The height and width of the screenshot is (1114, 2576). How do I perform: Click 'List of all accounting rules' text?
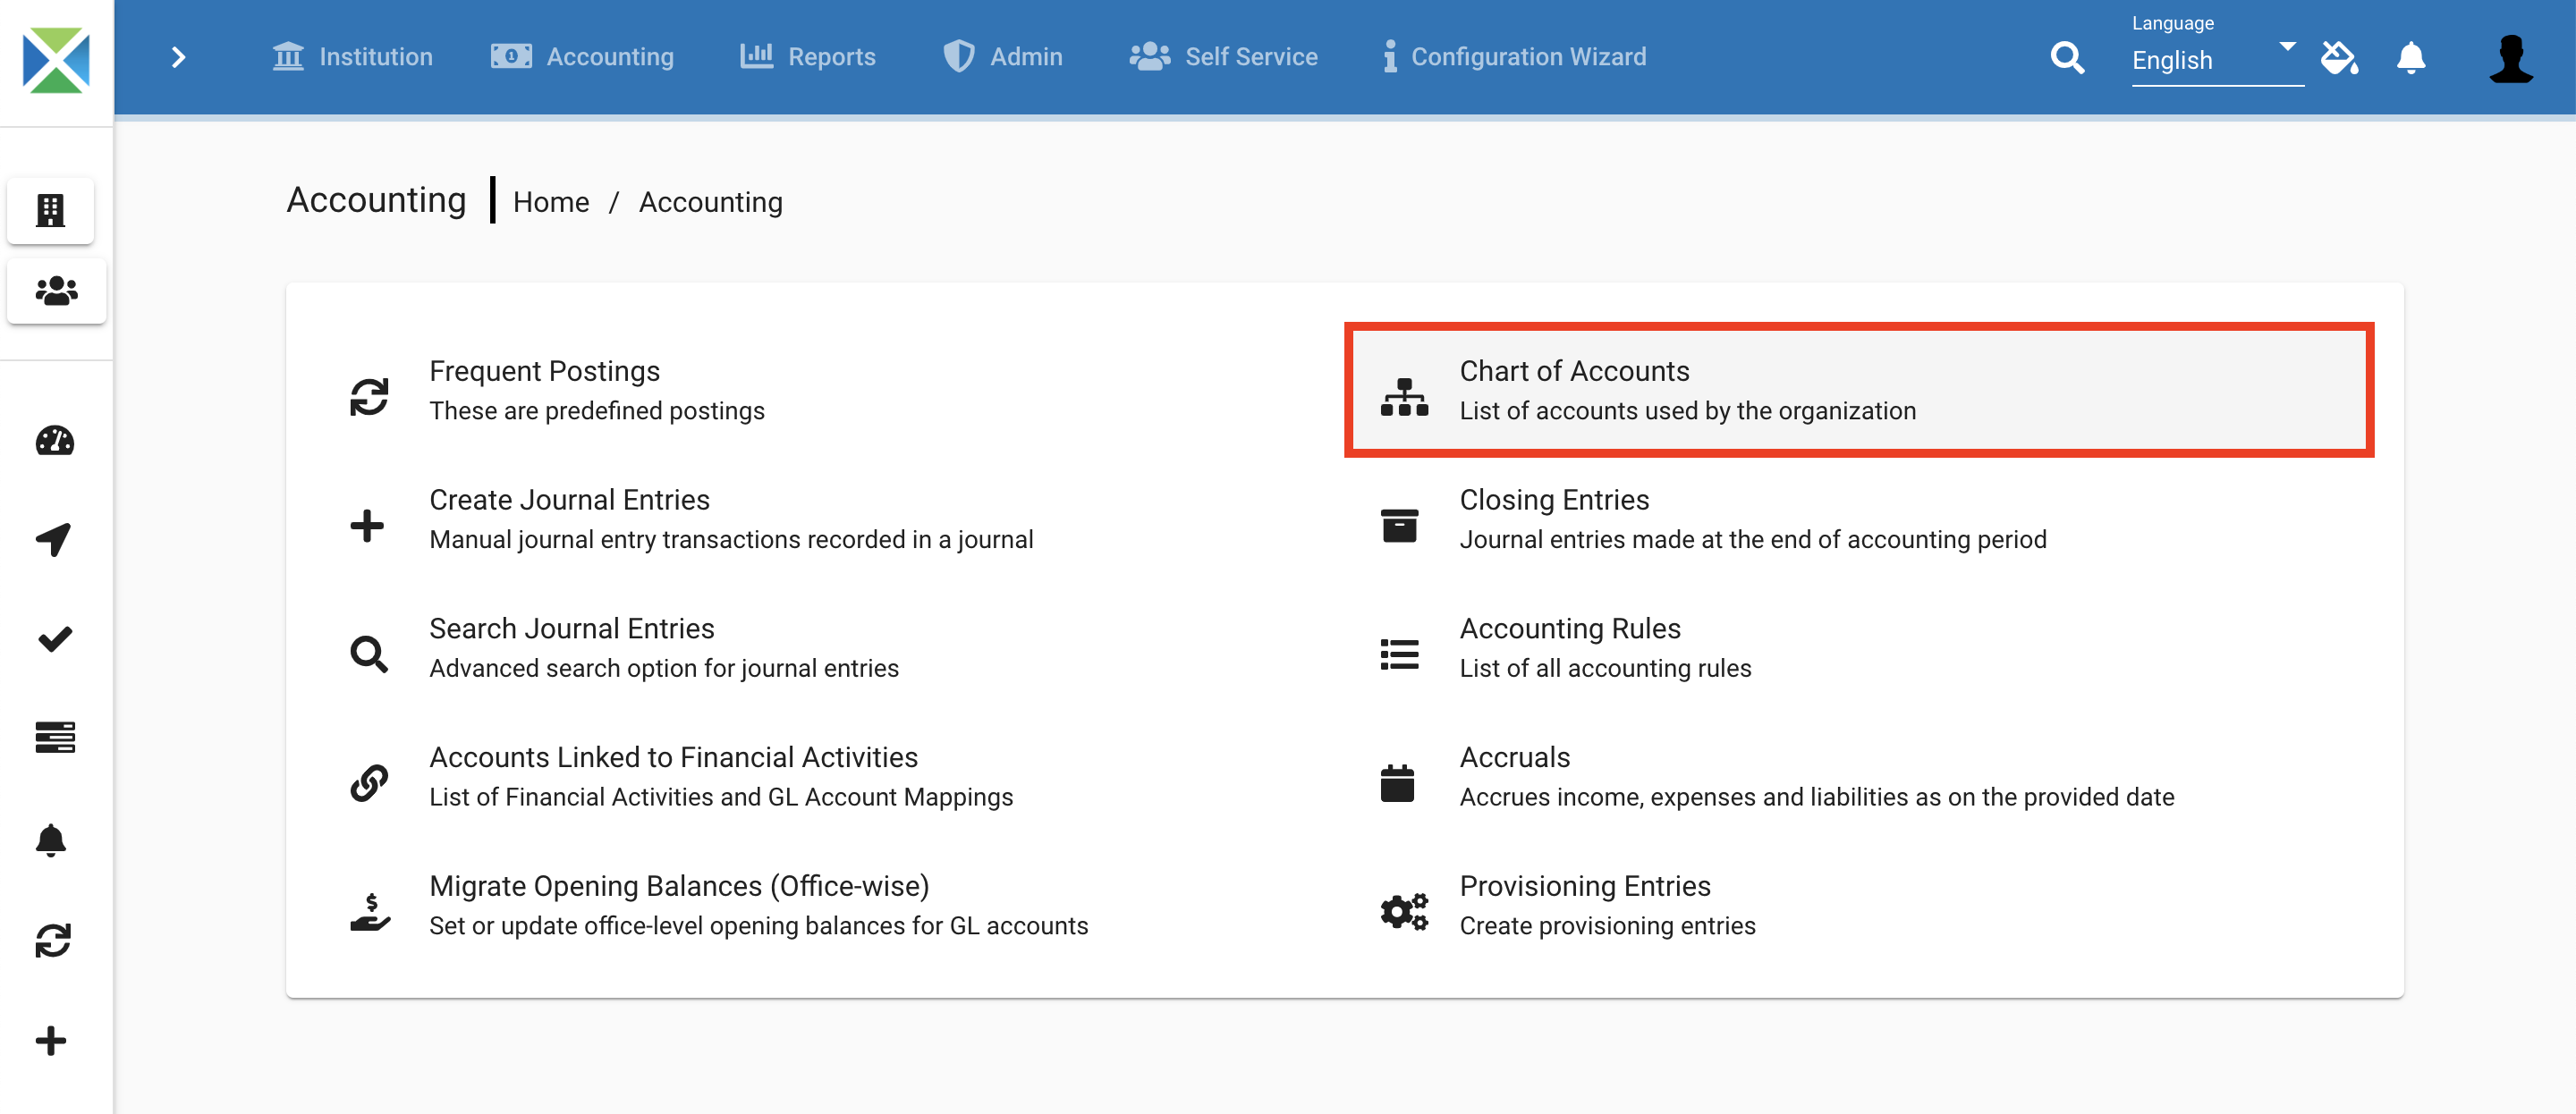pos(1605,668)
